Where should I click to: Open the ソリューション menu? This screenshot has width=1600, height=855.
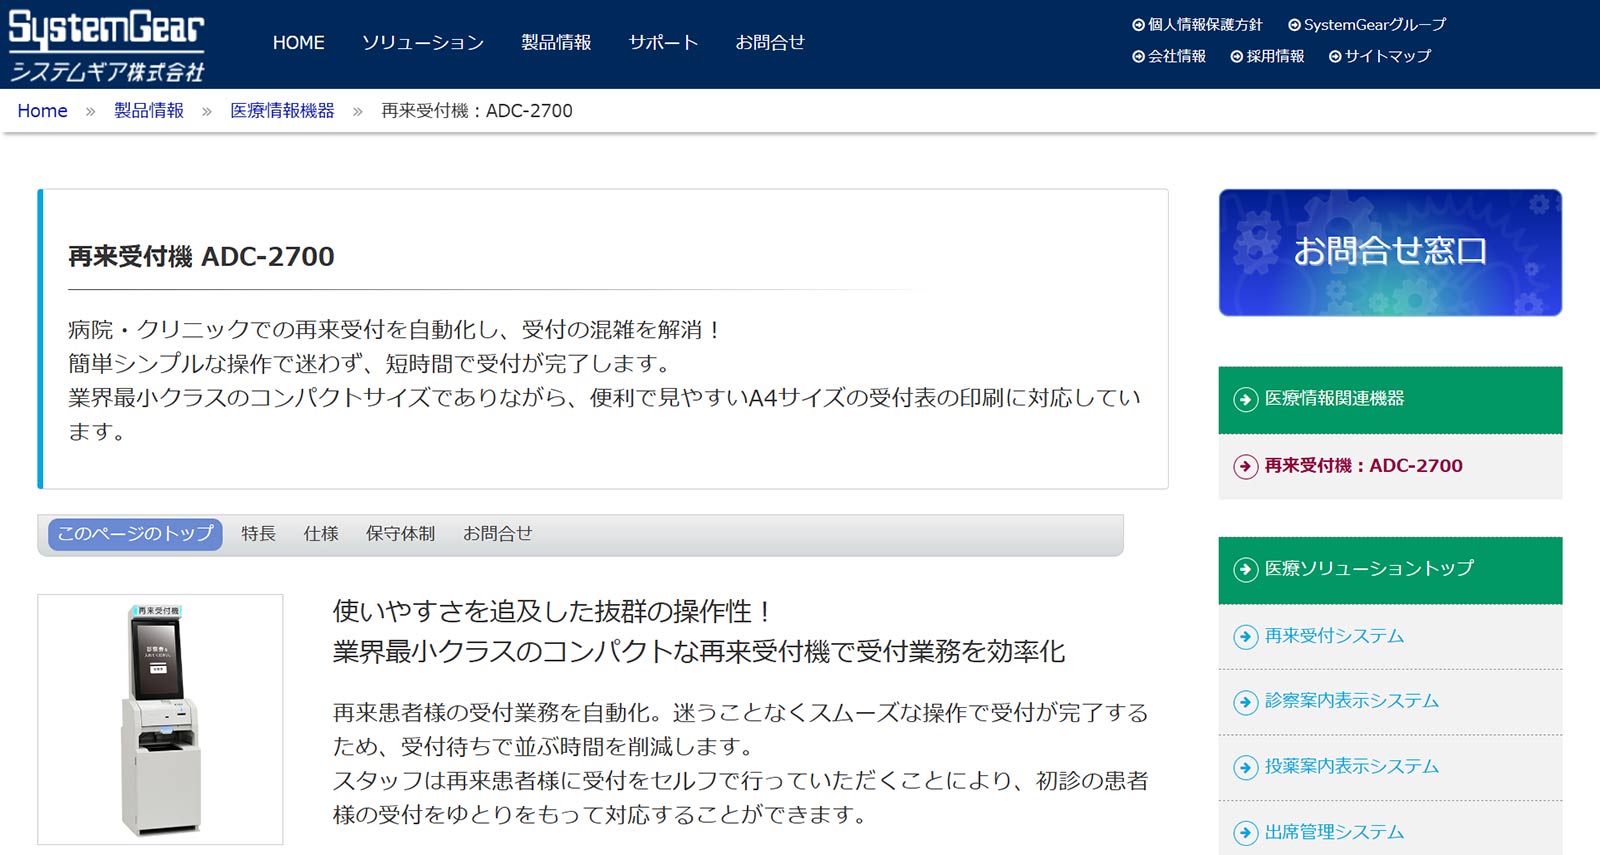(423, 43)
